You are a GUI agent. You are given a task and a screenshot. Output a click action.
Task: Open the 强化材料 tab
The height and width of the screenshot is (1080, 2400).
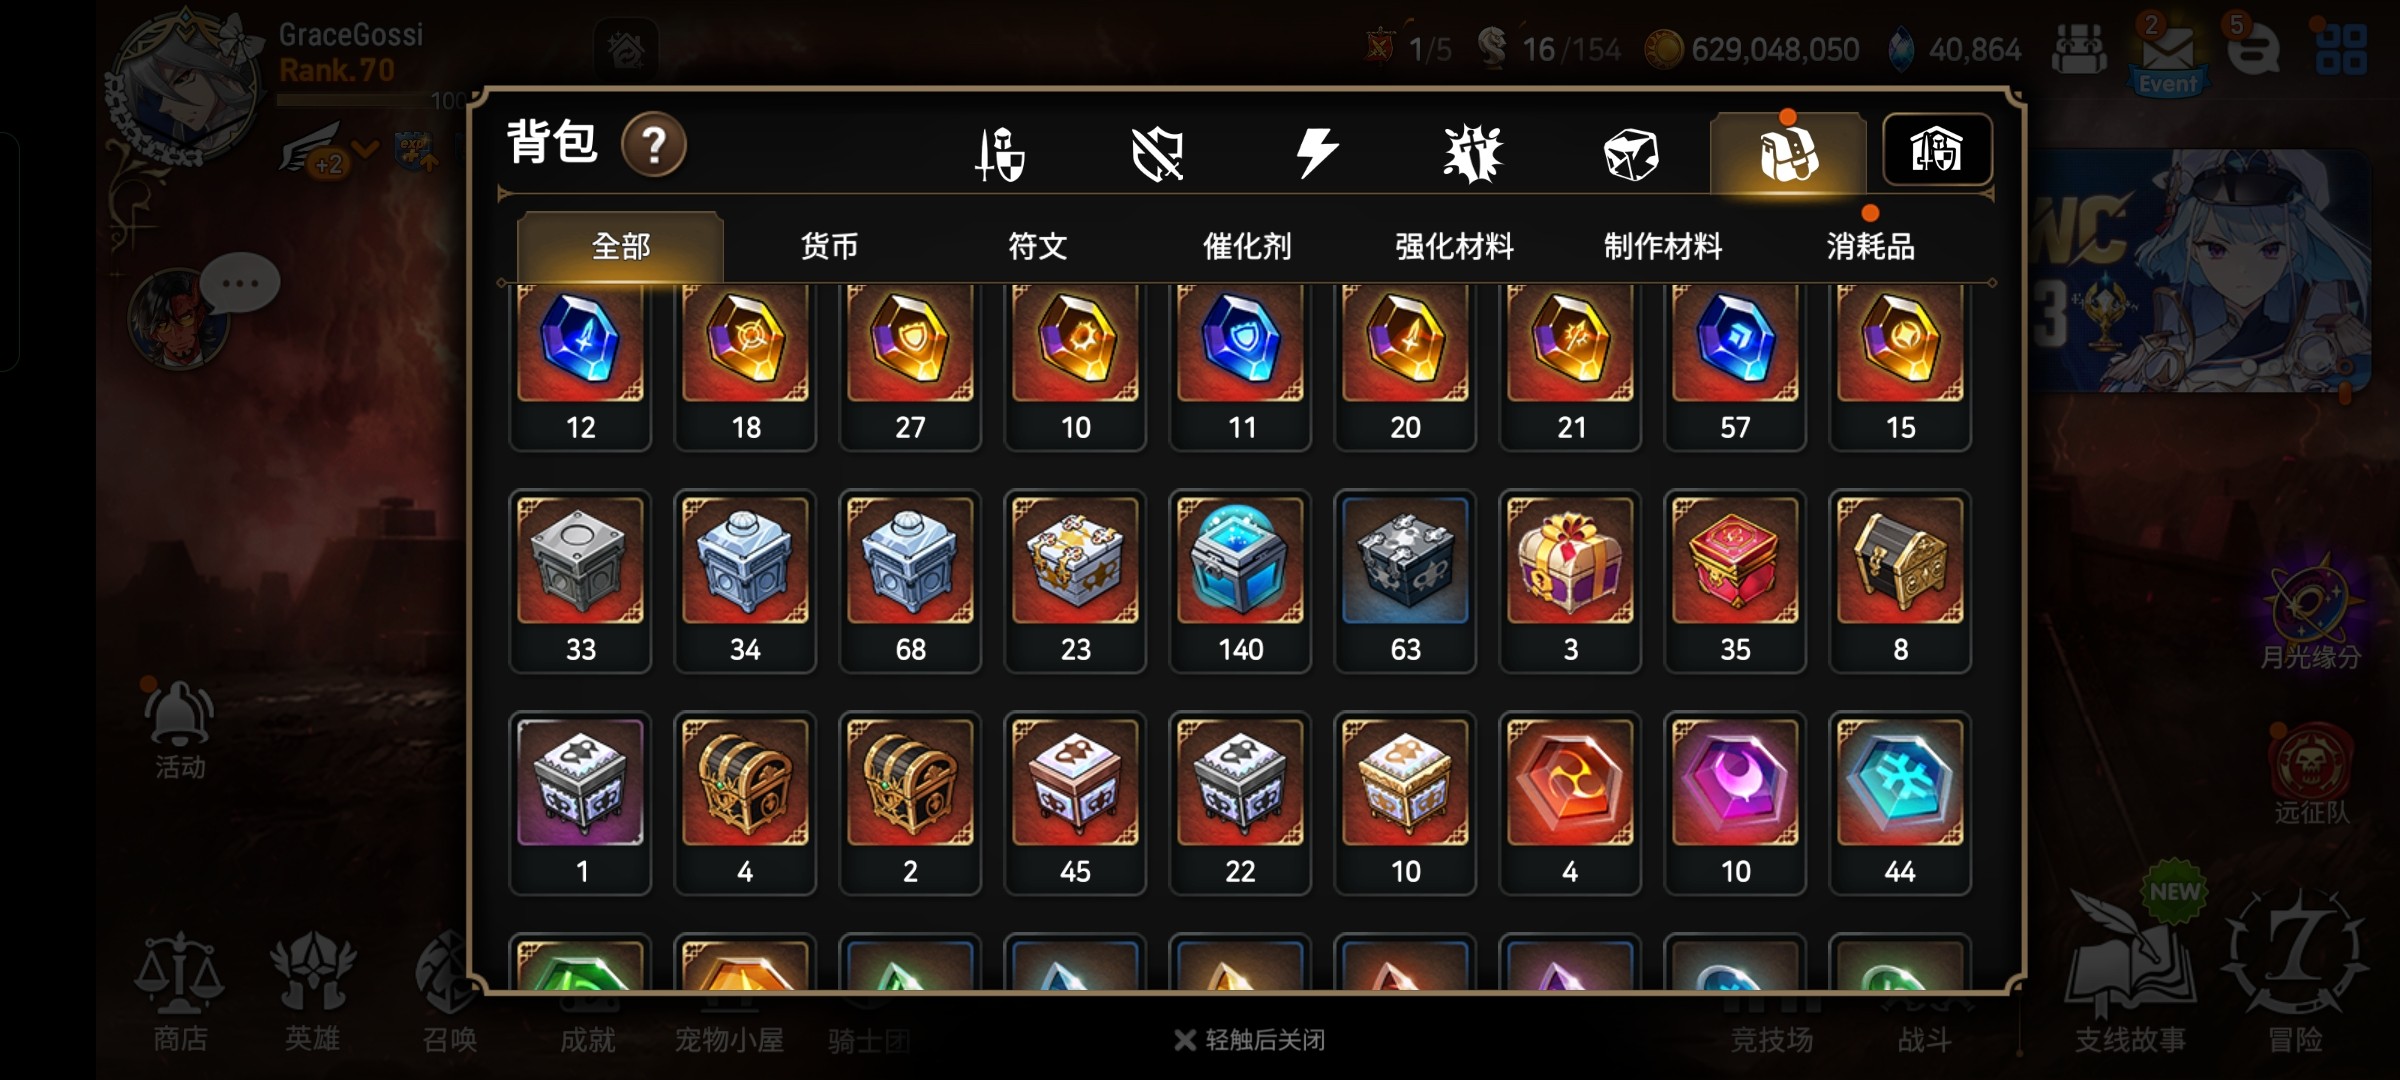pos(1455,246)
